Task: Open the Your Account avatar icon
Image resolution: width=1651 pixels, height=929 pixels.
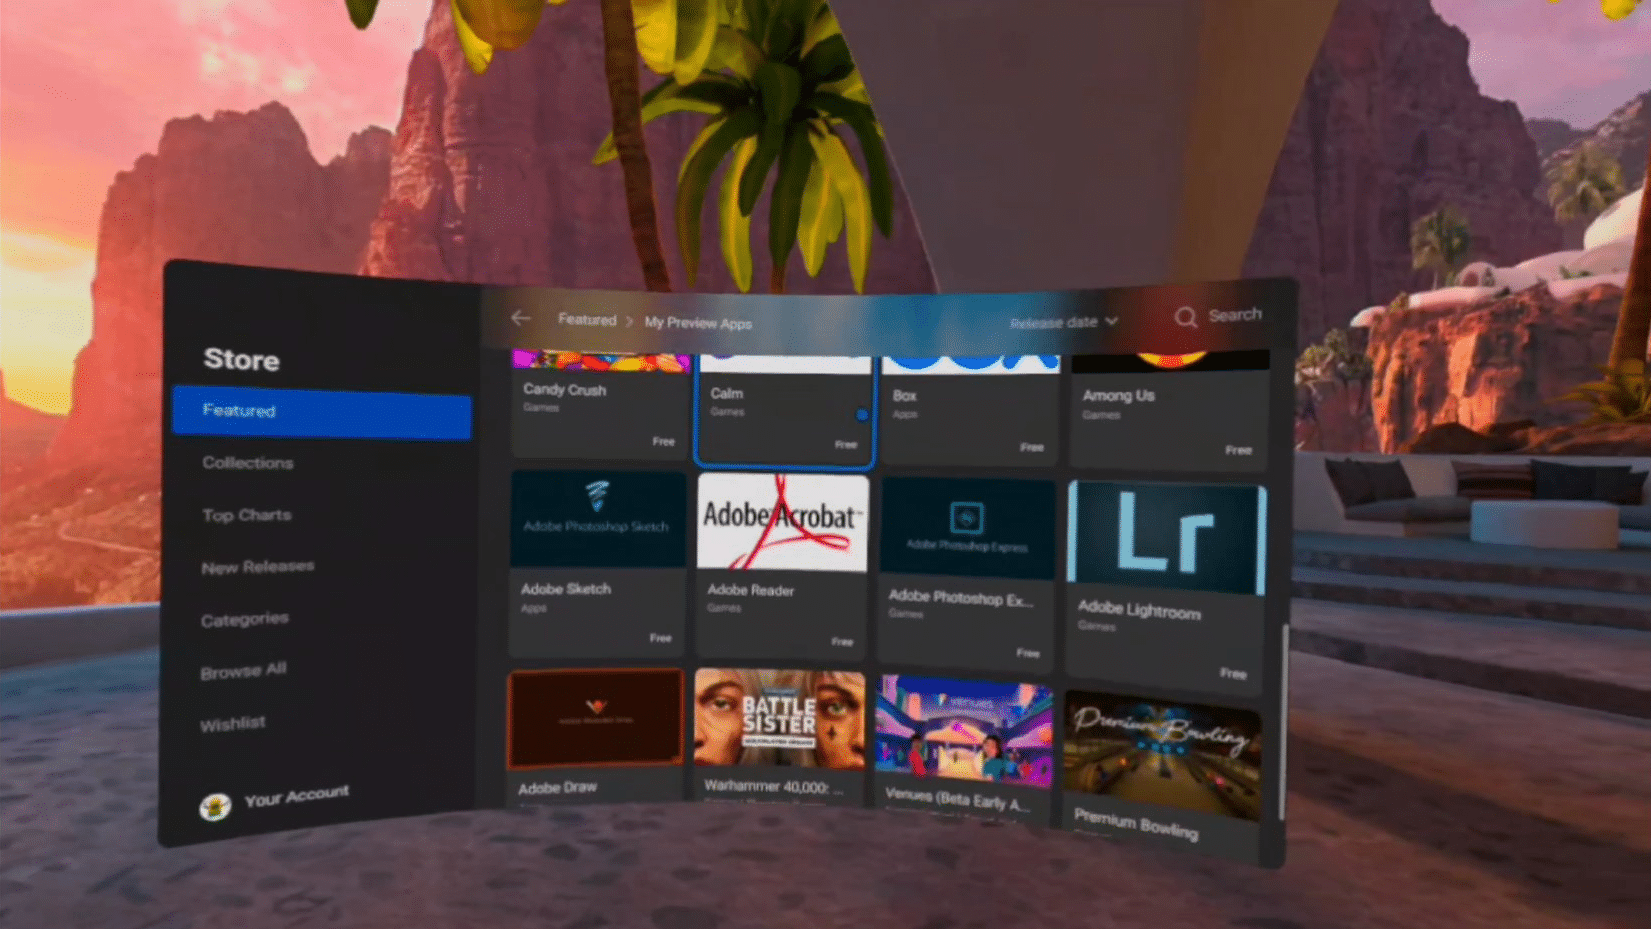Action: click(x=215, y=806)
